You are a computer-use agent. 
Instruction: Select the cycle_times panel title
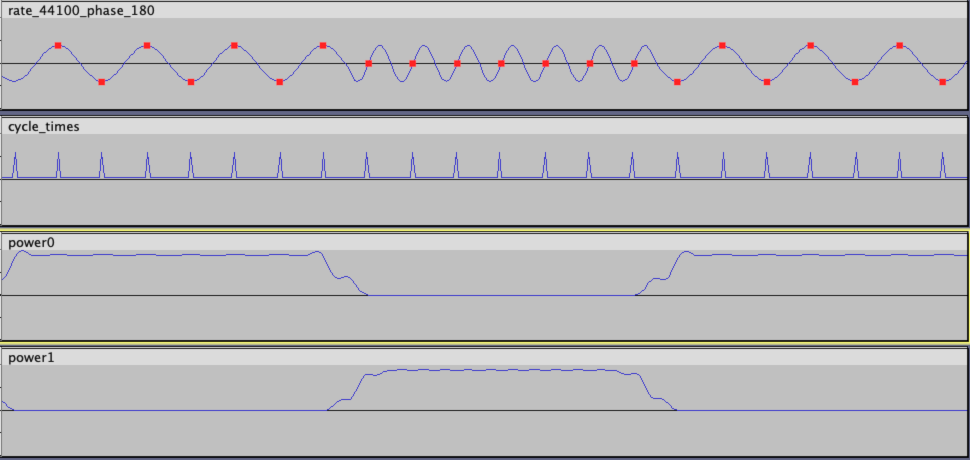click(x=43, y=127)
